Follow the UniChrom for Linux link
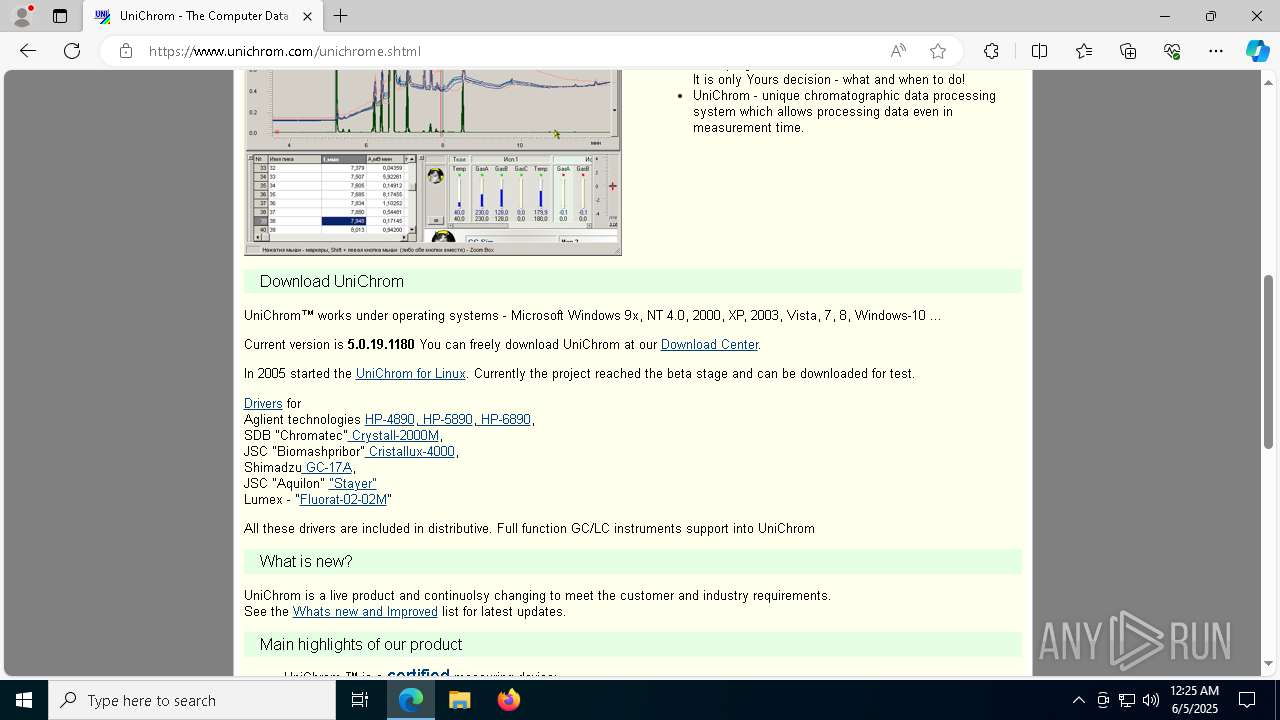 coord(410,374)
